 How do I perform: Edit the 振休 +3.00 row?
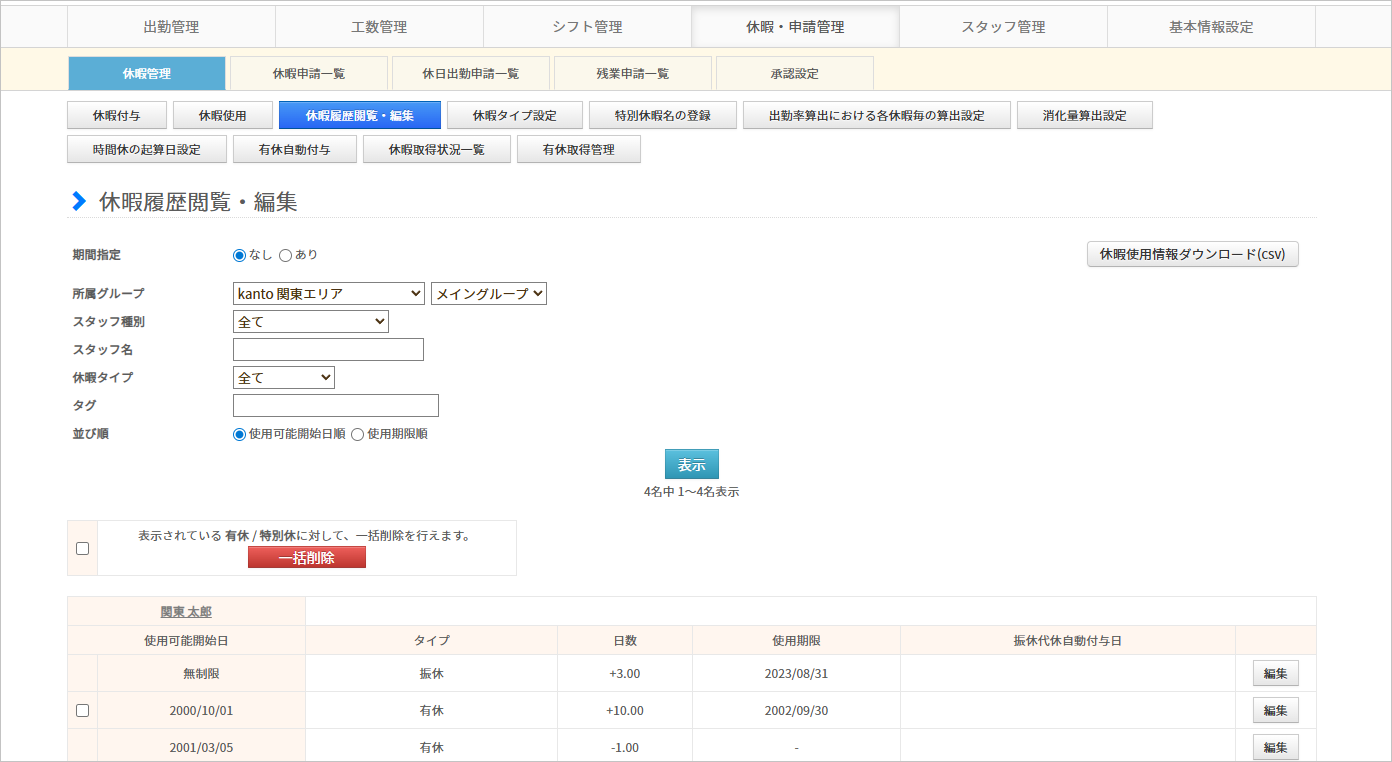pos(1275,673)
